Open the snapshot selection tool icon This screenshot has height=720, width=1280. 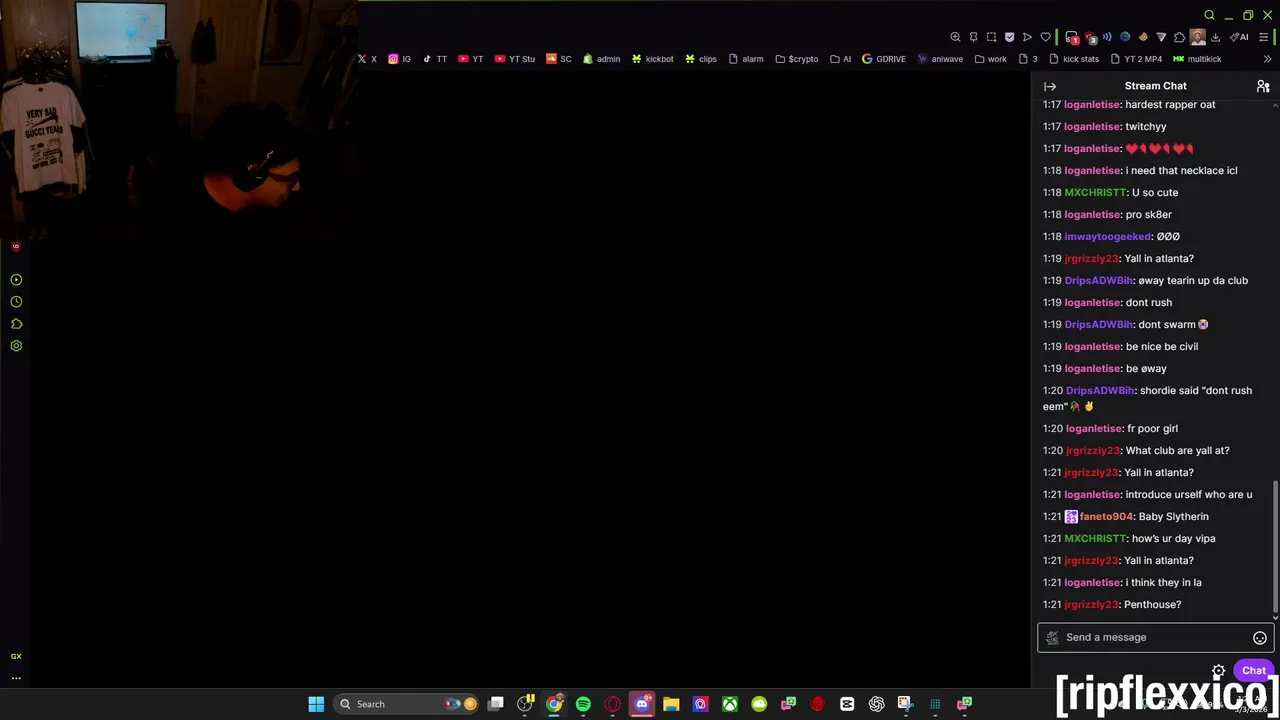(x=991, y=37)
